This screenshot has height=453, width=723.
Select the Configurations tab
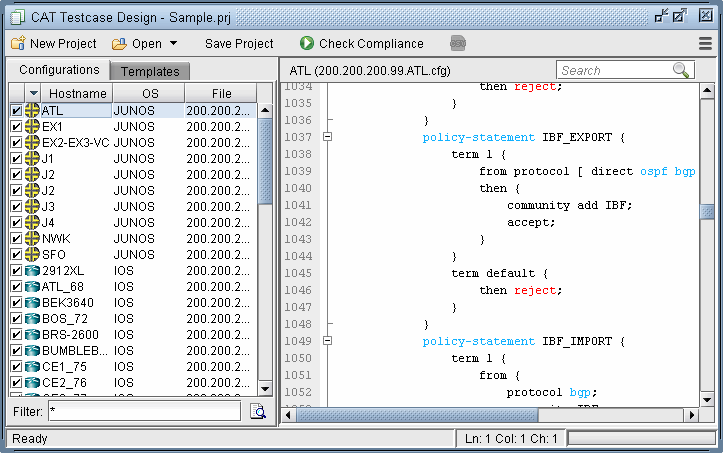click(x=59, y=70)
